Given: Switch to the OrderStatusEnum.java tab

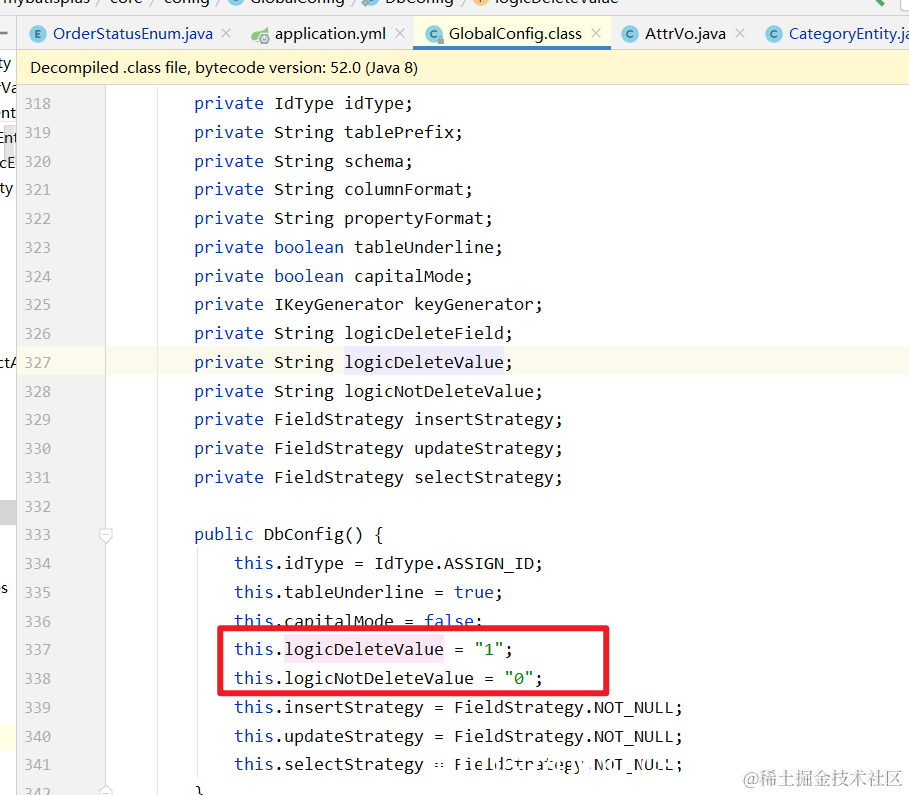Looking at the screenshot, I should pos(132,34).
